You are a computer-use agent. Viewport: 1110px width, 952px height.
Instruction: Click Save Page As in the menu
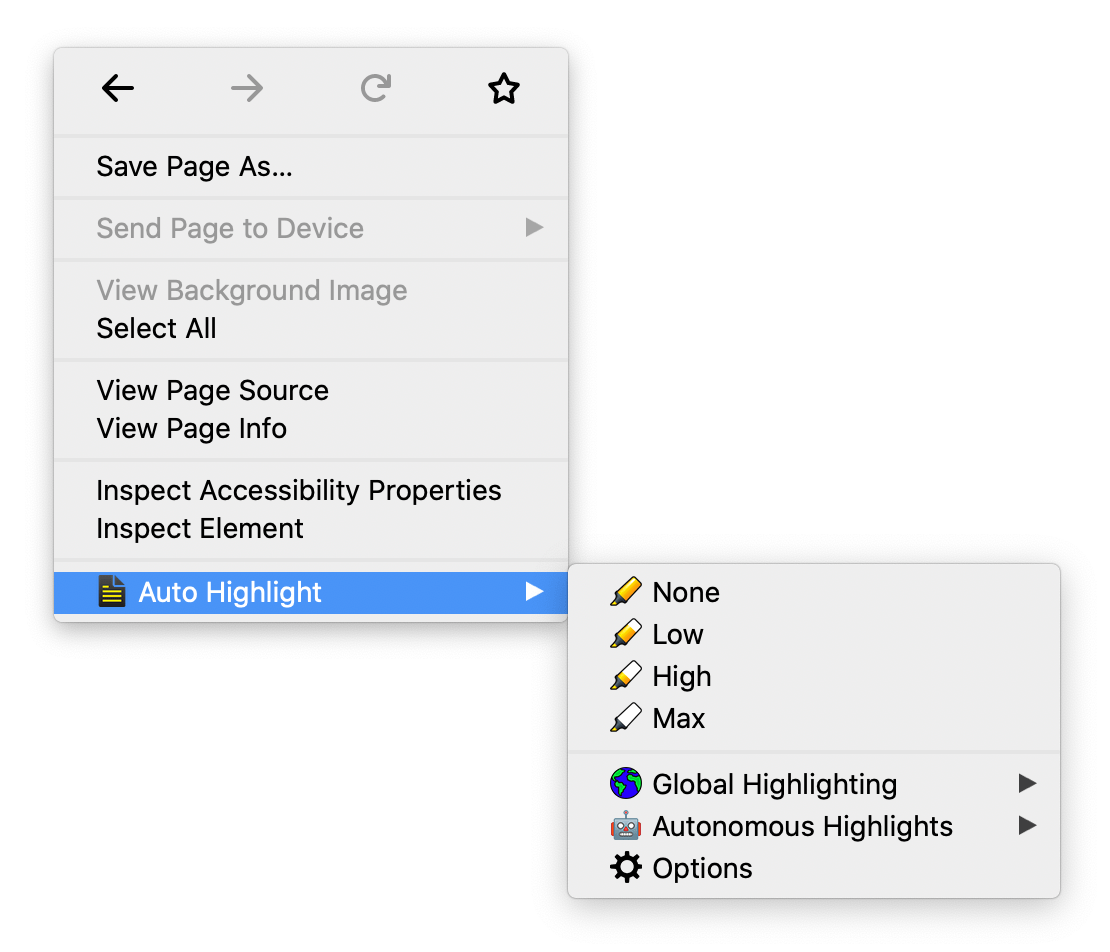(194, 167)
